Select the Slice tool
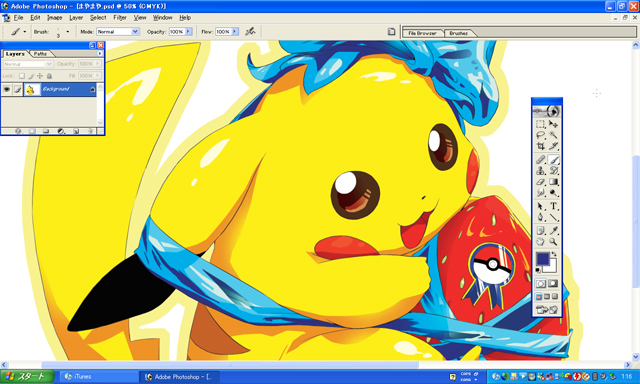This screenshot has height=384, width=640. [x=553, y=146]
